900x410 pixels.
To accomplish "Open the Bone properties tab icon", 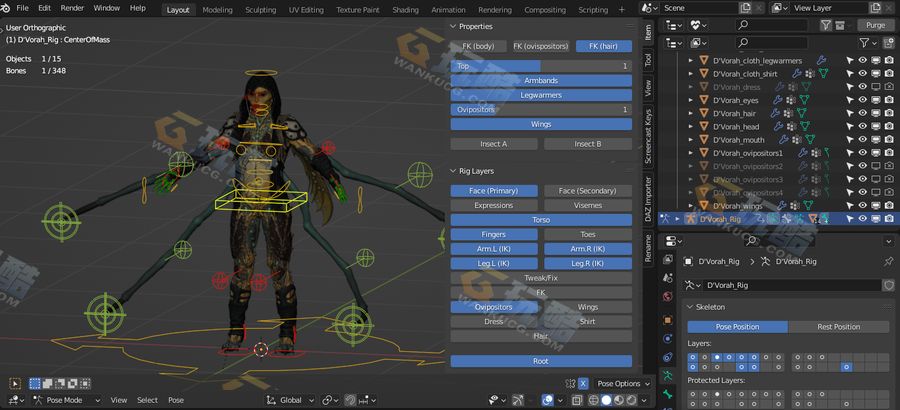I will pos(668,394).
